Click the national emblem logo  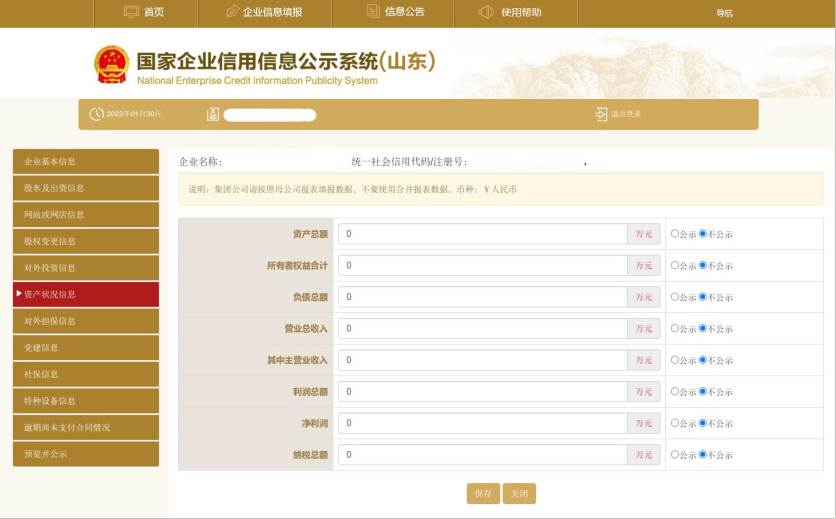[112, 64]
